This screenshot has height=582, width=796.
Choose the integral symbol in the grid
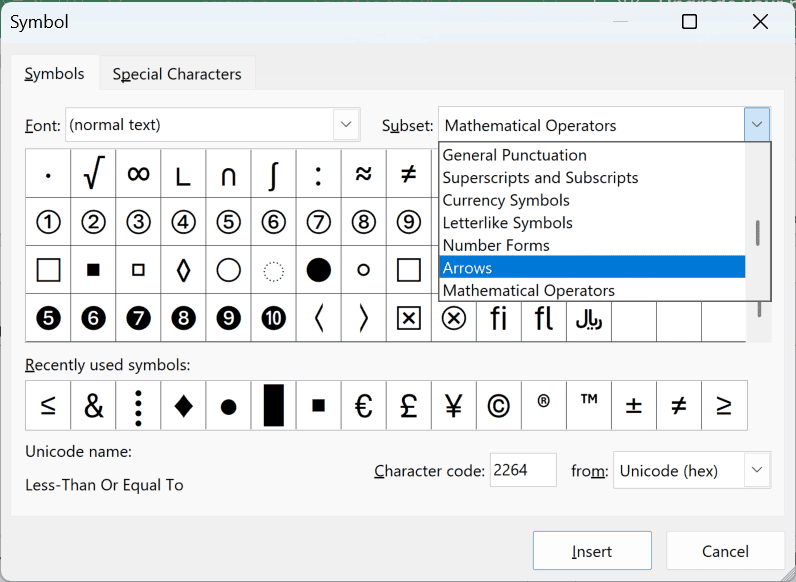click(274, 174)
